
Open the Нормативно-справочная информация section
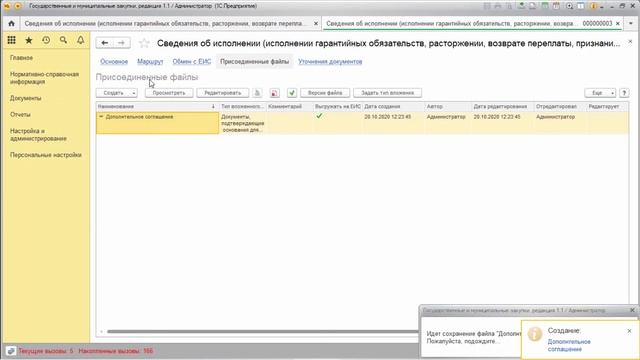point(44,78)
